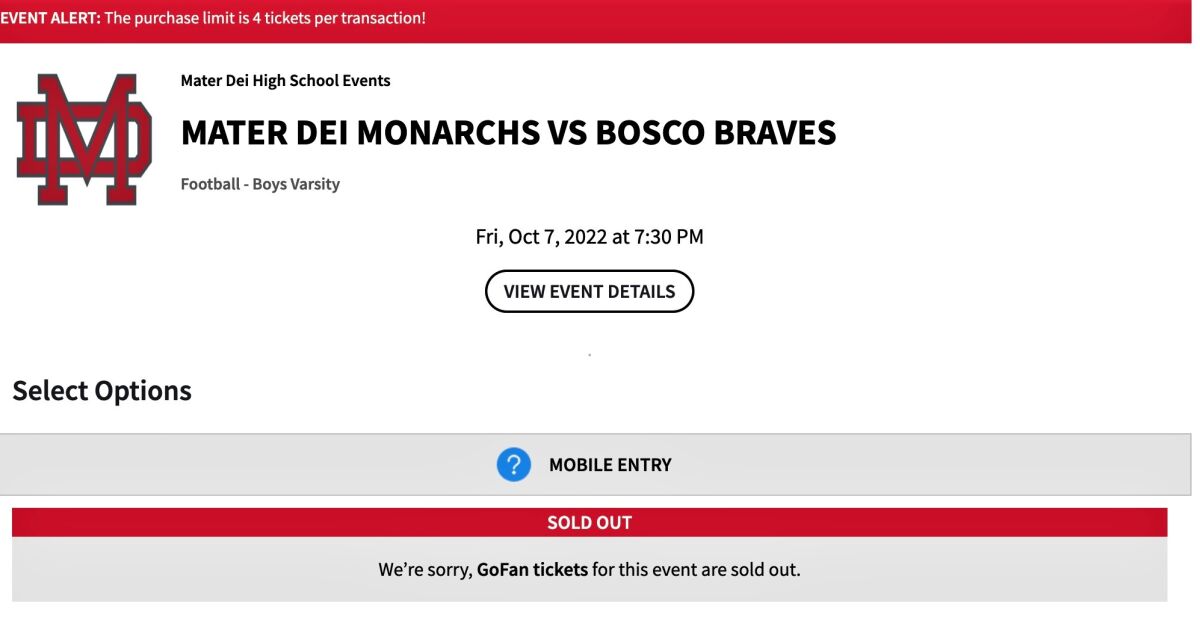The width and height of the screenshot is (1200, 630).
Task: Open the Mater Dei High School Events link
Action: pos(285,81)
